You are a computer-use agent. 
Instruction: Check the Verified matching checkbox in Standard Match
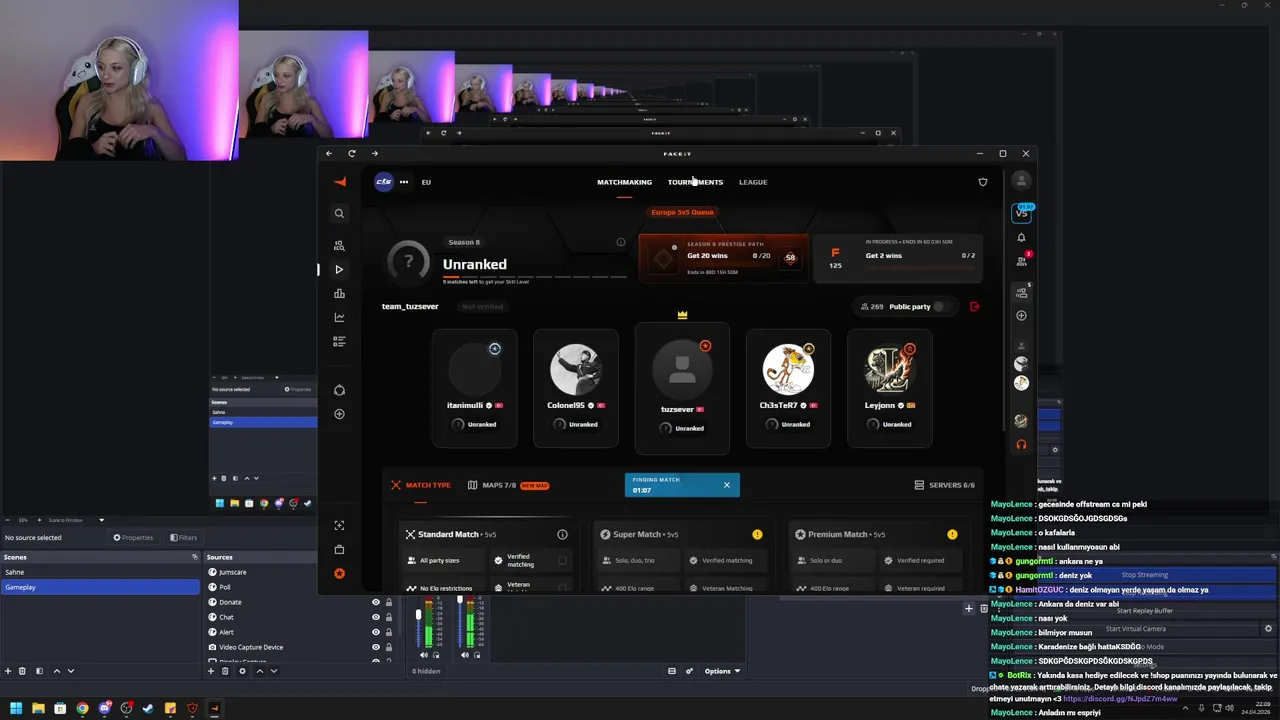[562, 561]
